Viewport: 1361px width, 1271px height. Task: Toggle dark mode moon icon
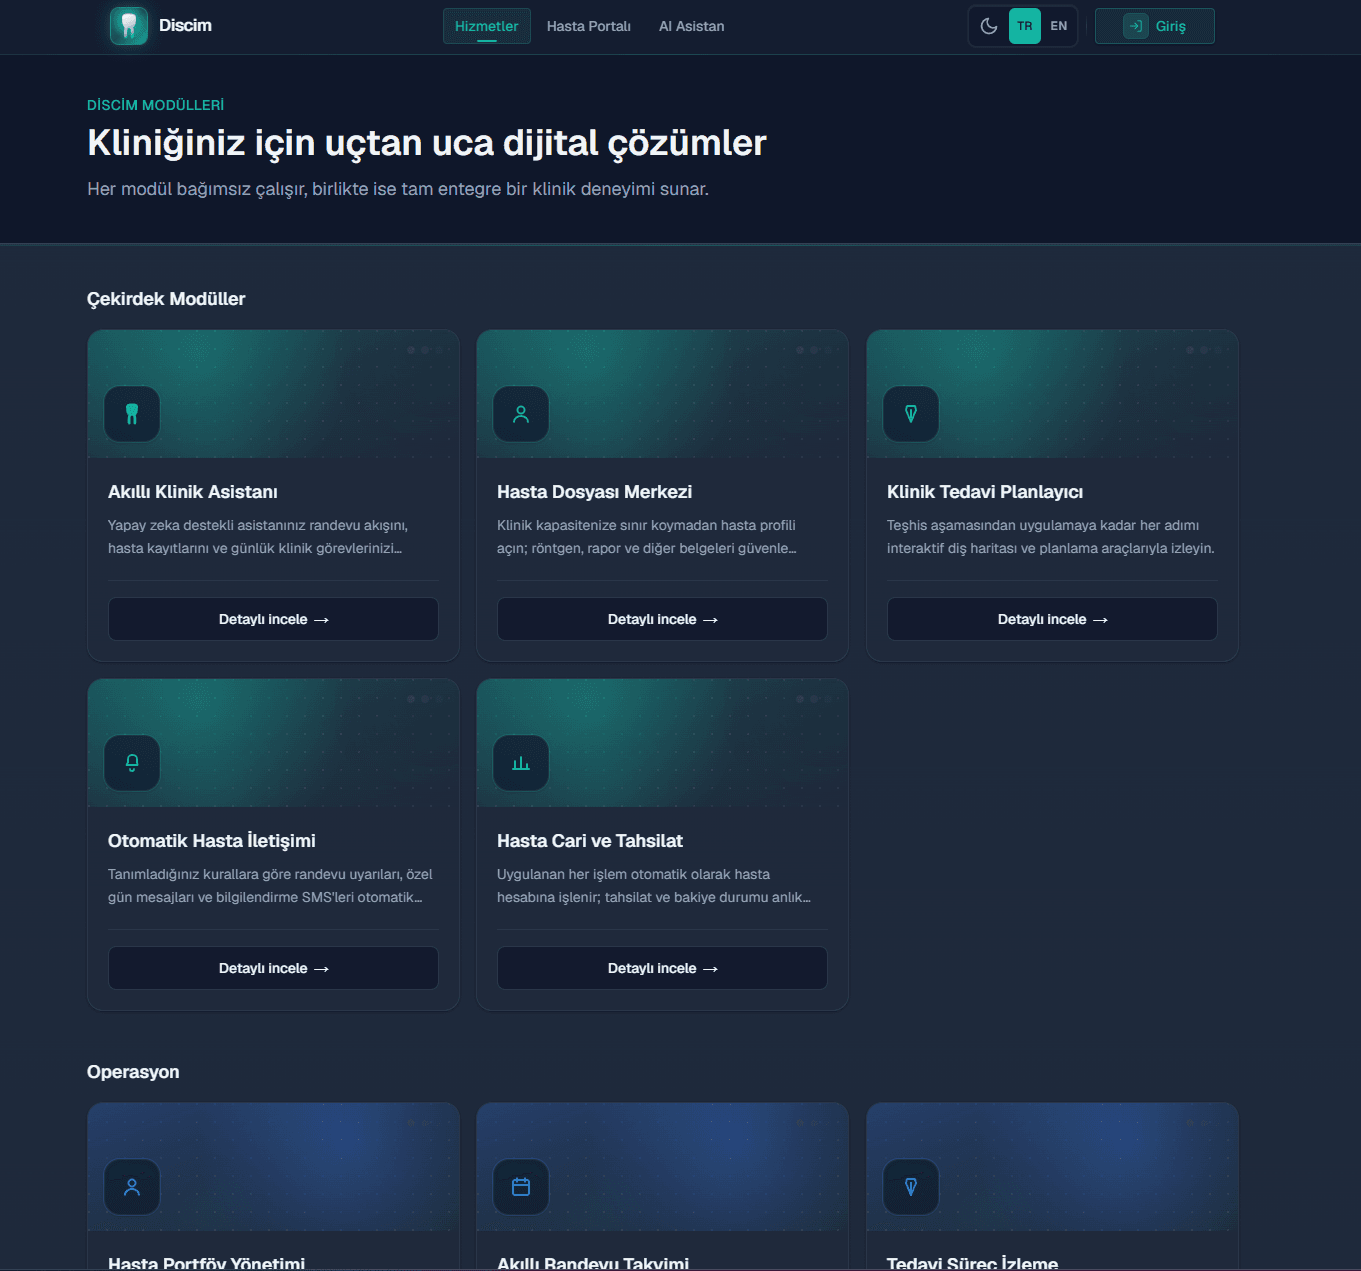pyautogui.click(x=989, y=26)
